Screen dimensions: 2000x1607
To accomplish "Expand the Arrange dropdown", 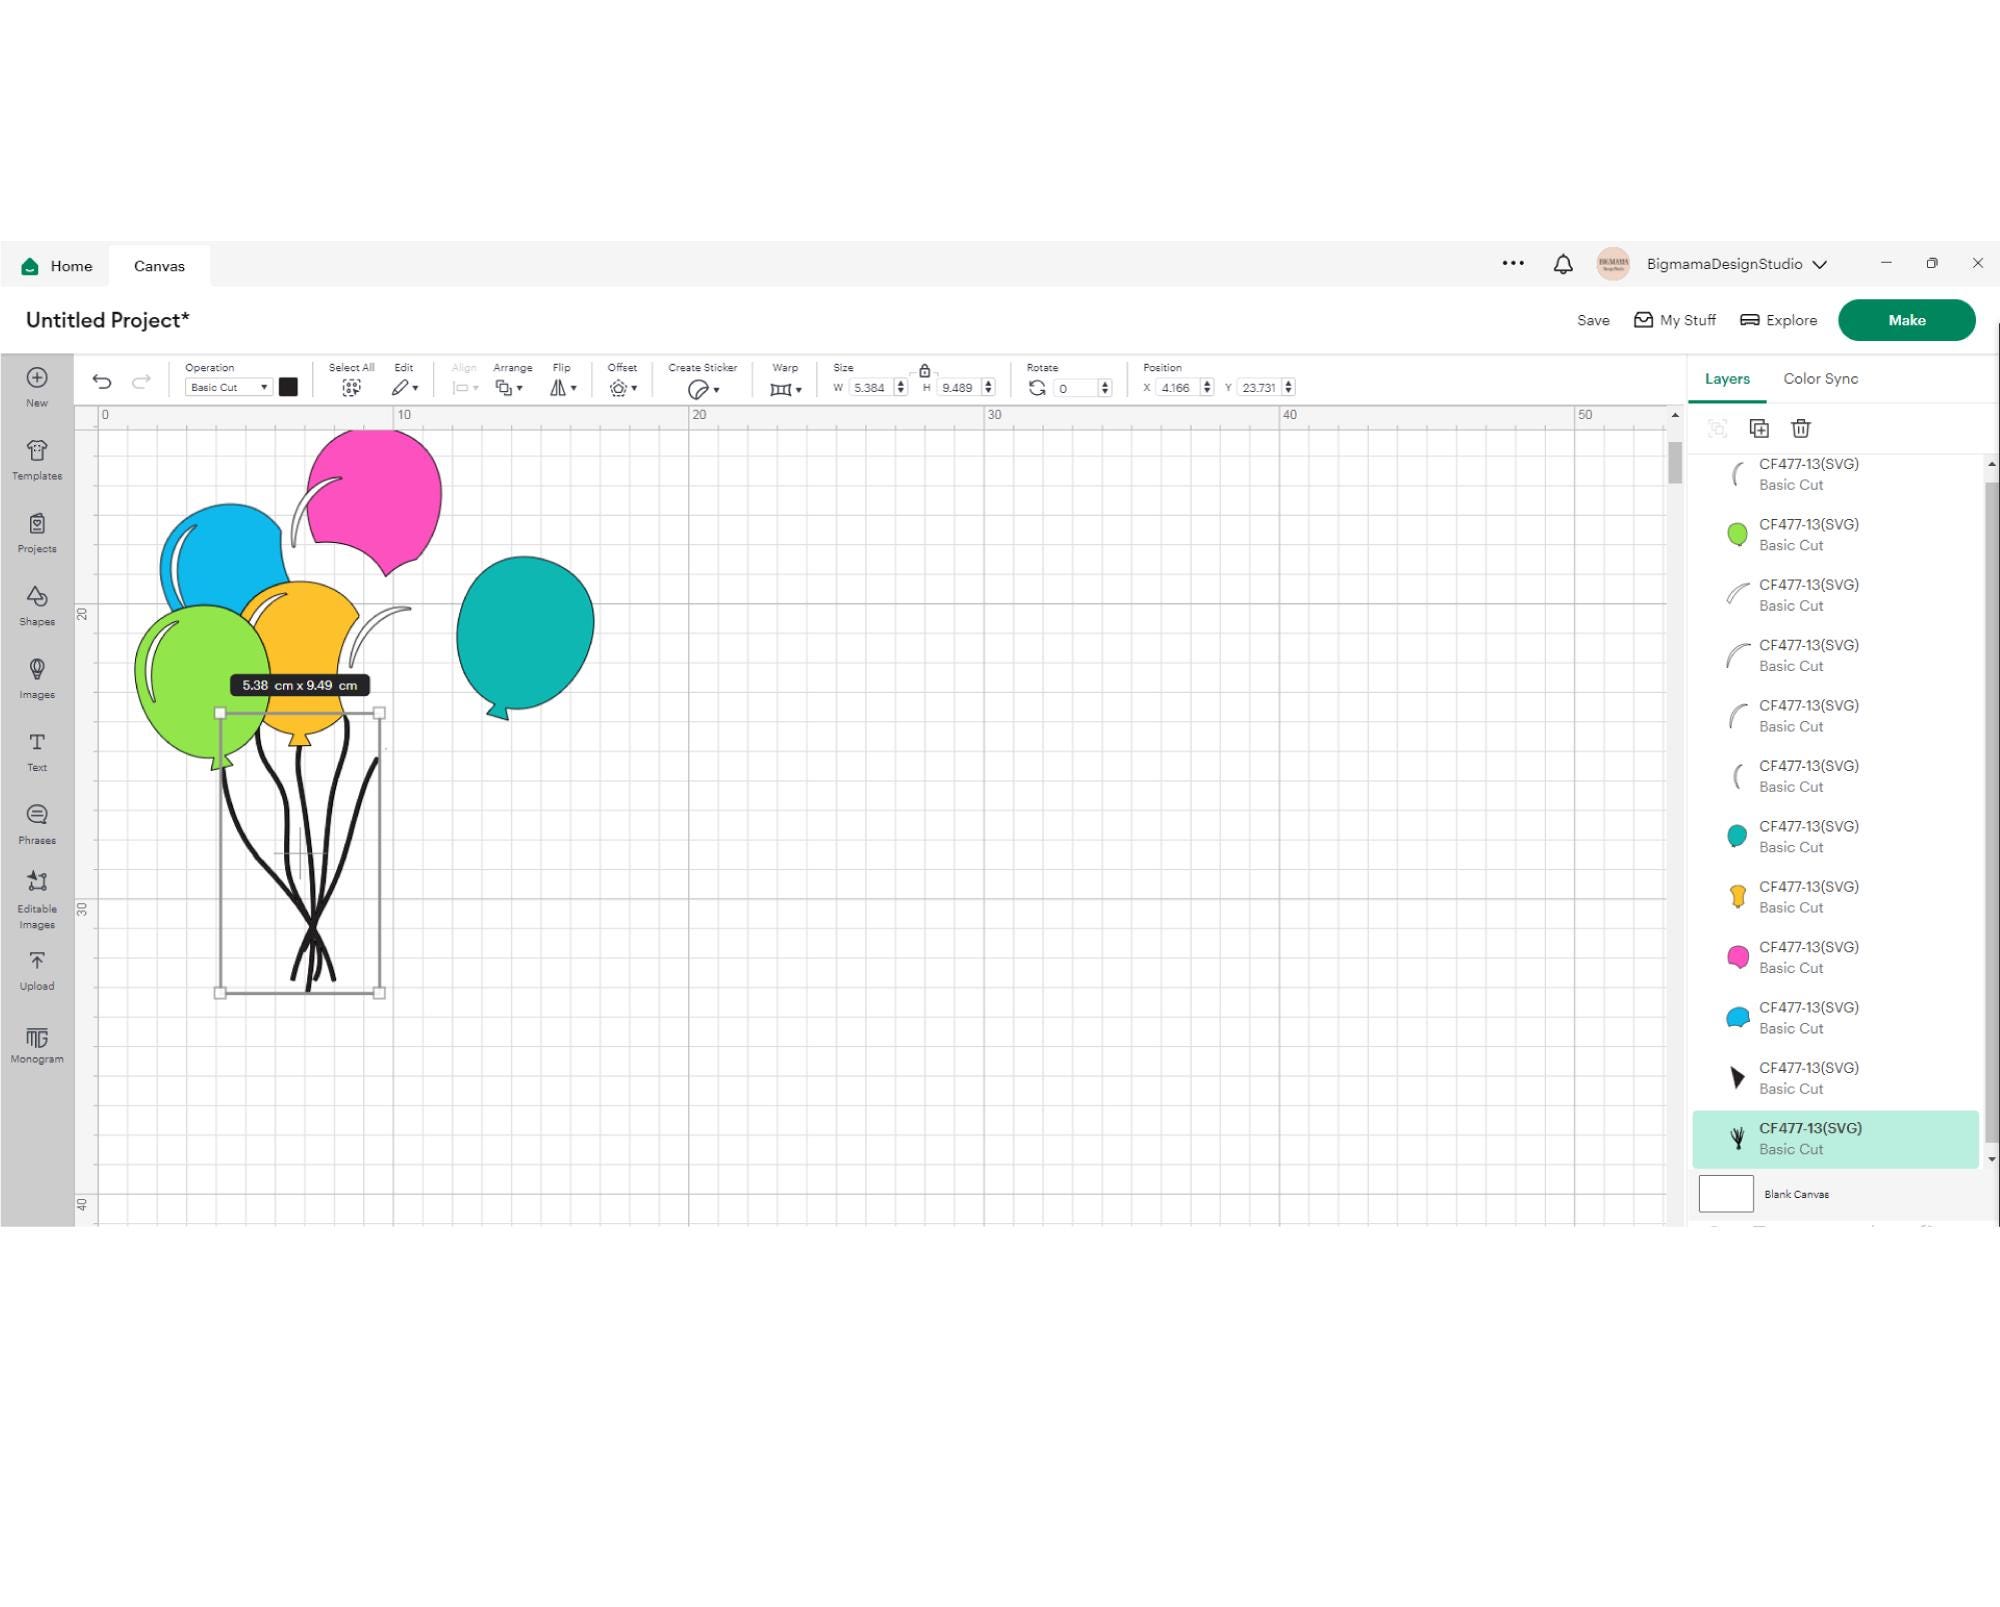I will [509, 388].
